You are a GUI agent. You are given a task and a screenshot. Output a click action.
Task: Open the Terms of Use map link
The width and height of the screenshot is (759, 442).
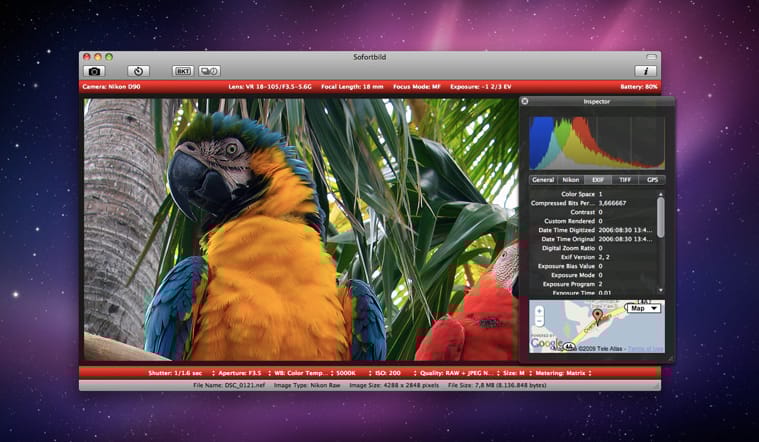(x=646, y=349)
